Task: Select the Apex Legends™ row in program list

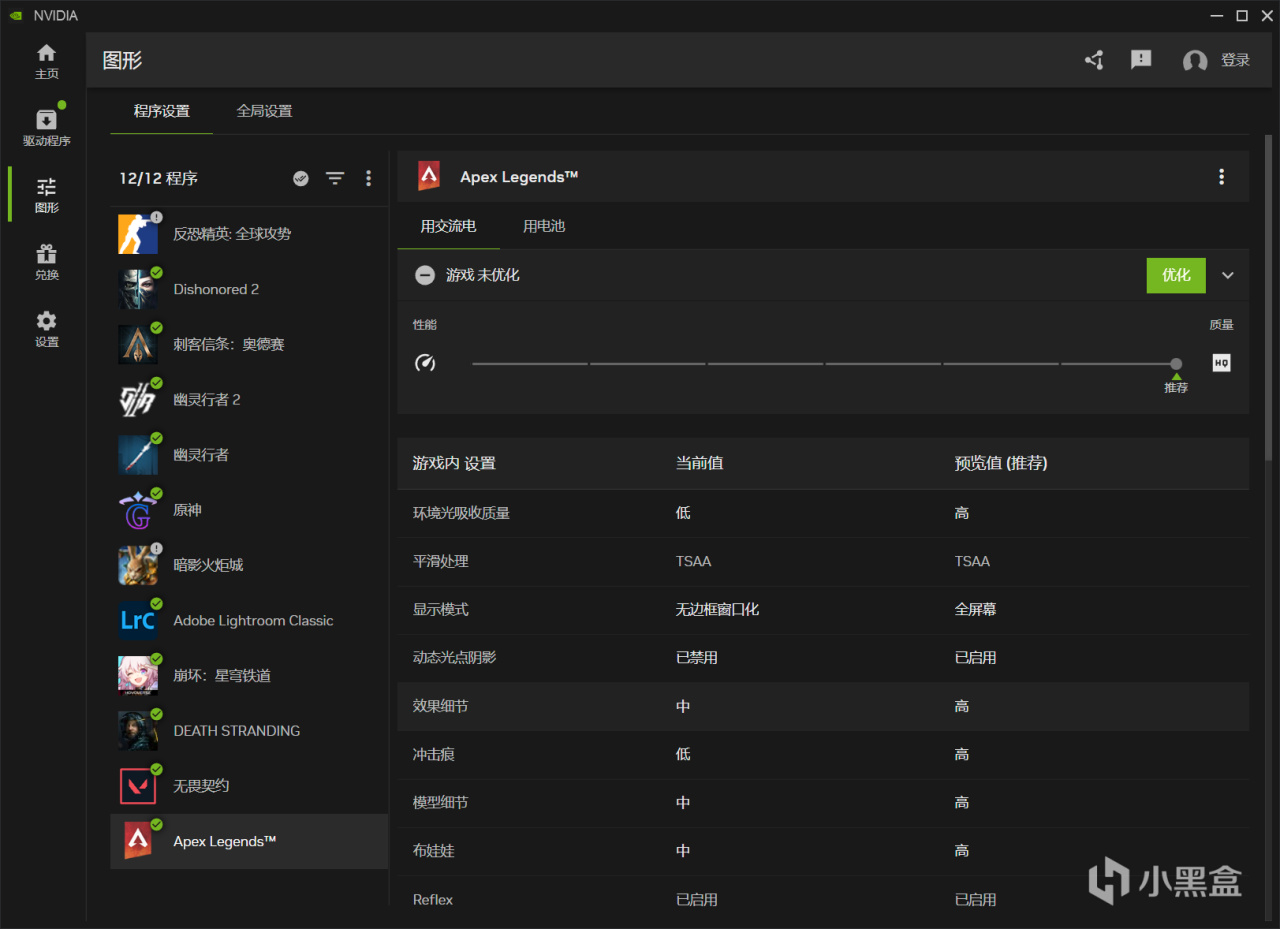Action: (x=249, y=841)
